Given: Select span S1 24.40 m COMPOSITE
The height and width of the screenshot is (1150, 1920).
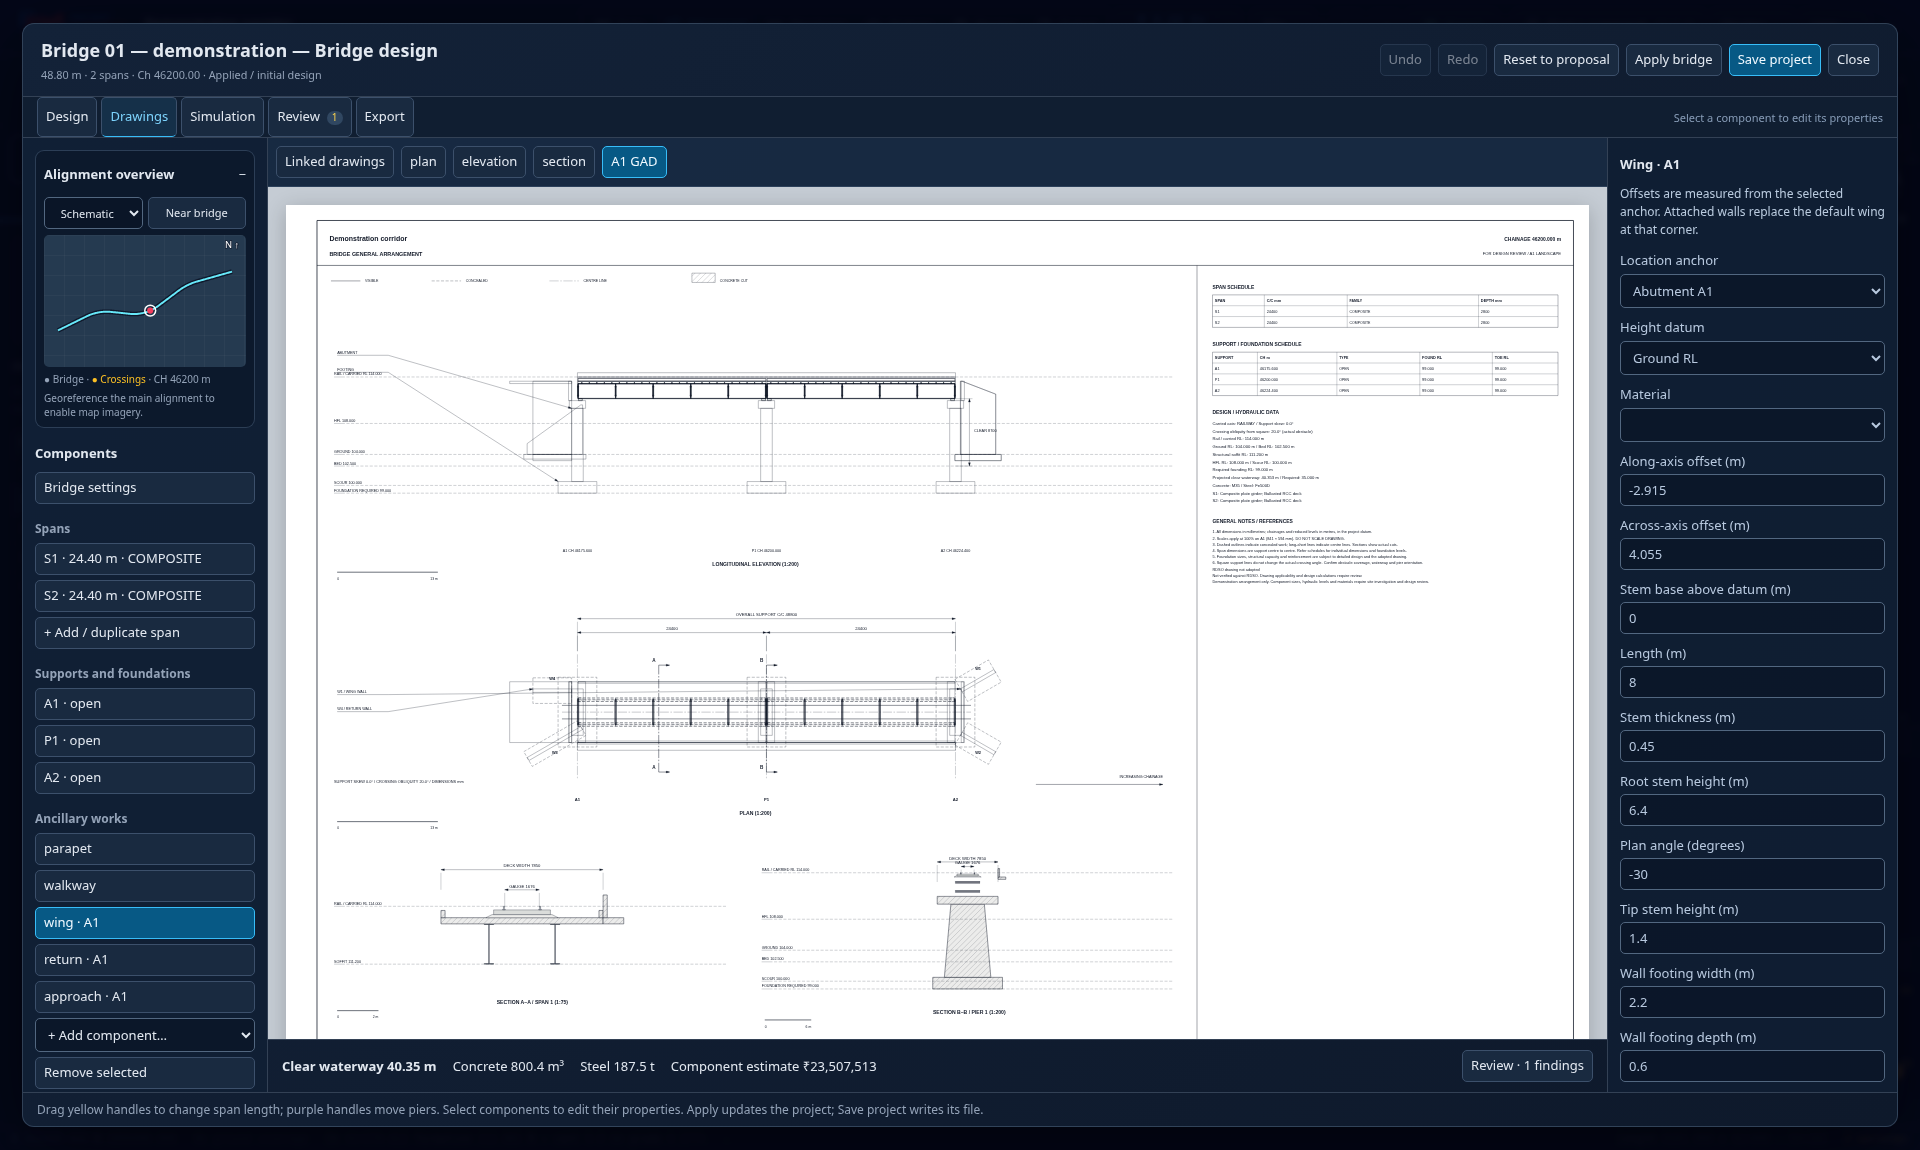Looking at the screenshot, I should pyautogui.click(x=145, y=559).
